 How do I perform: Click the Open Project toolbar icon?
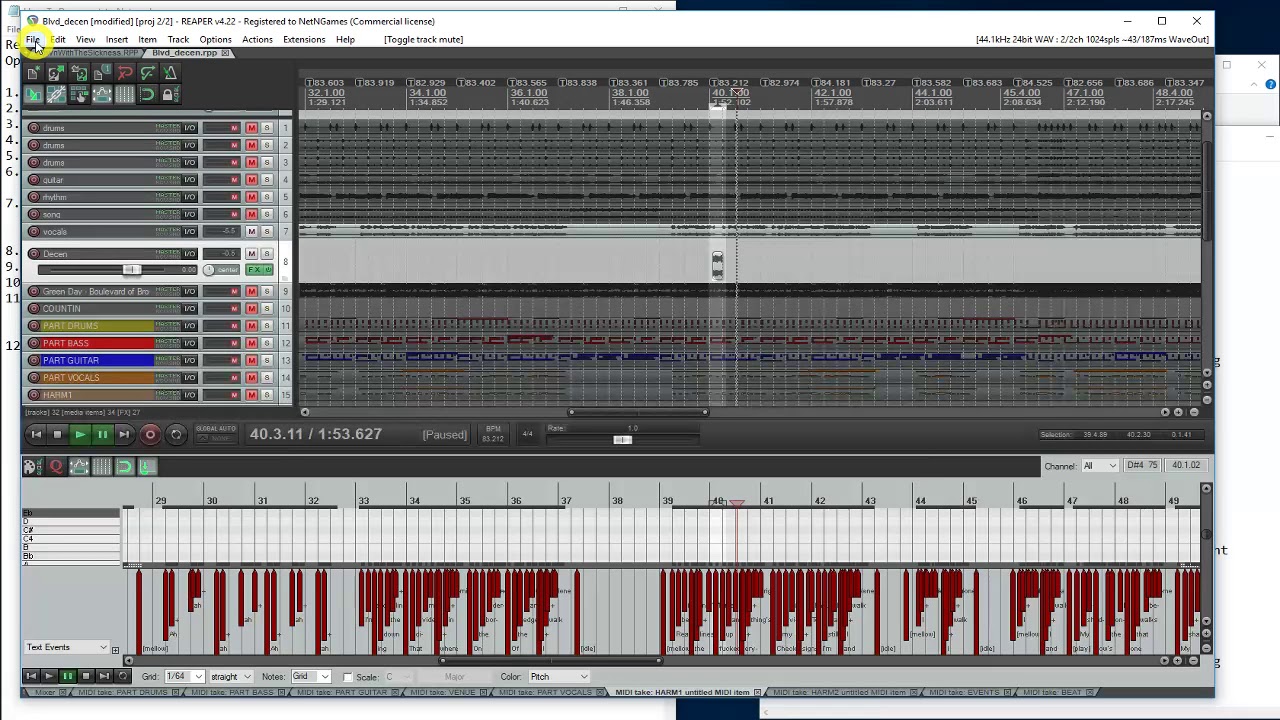tap(56, 73)
